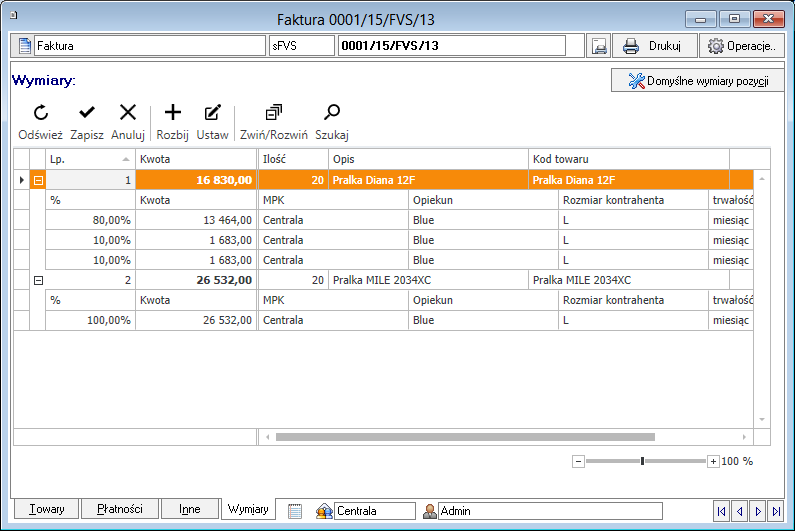Click zoom in plus button
This screenshot has width=795, height=531.
coord(713,462)
